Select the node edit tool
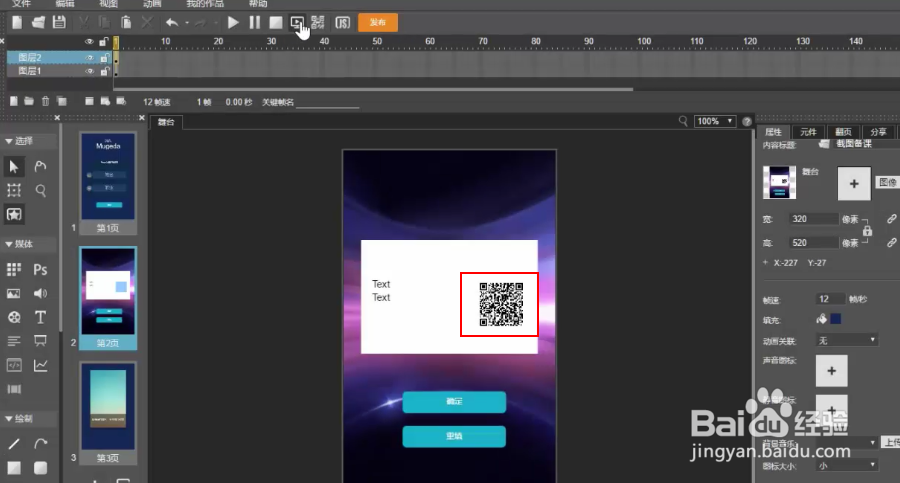 [40, 167]
